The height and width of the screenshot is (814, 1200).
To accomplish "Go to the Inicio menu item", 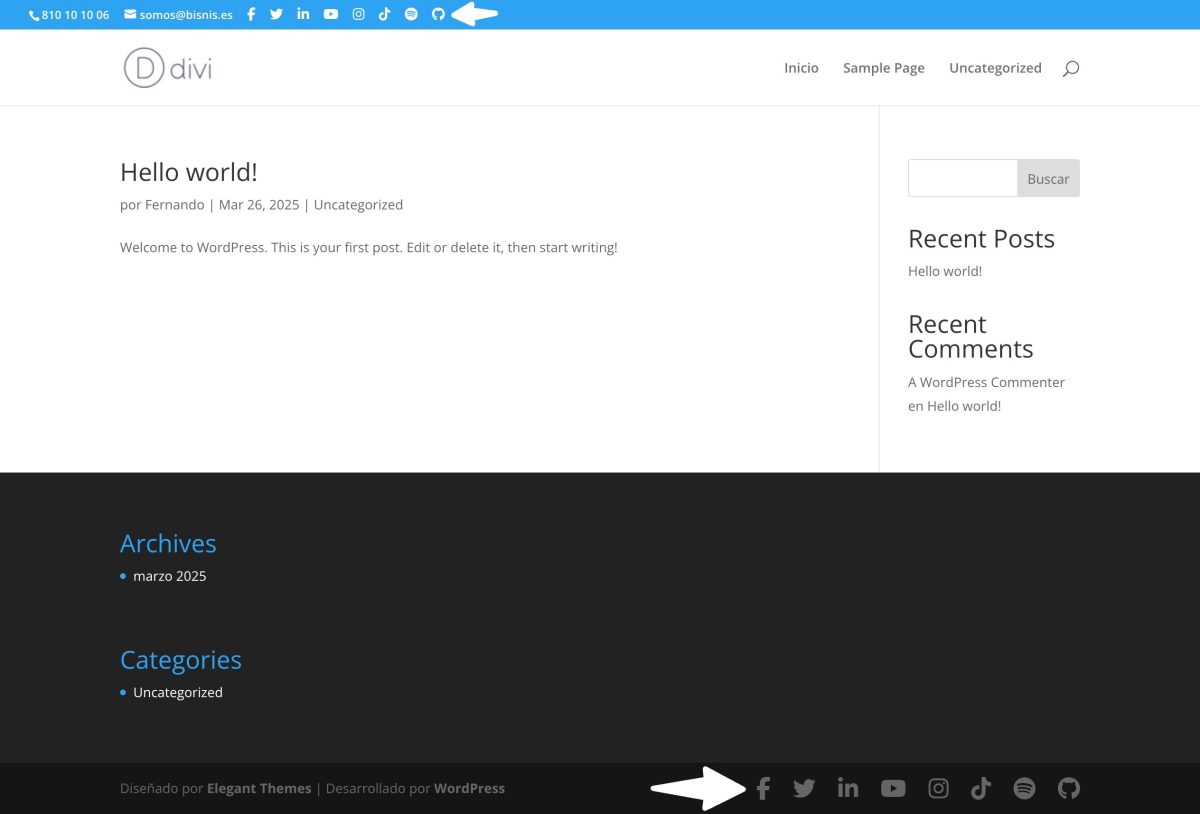I will (801, 68).
